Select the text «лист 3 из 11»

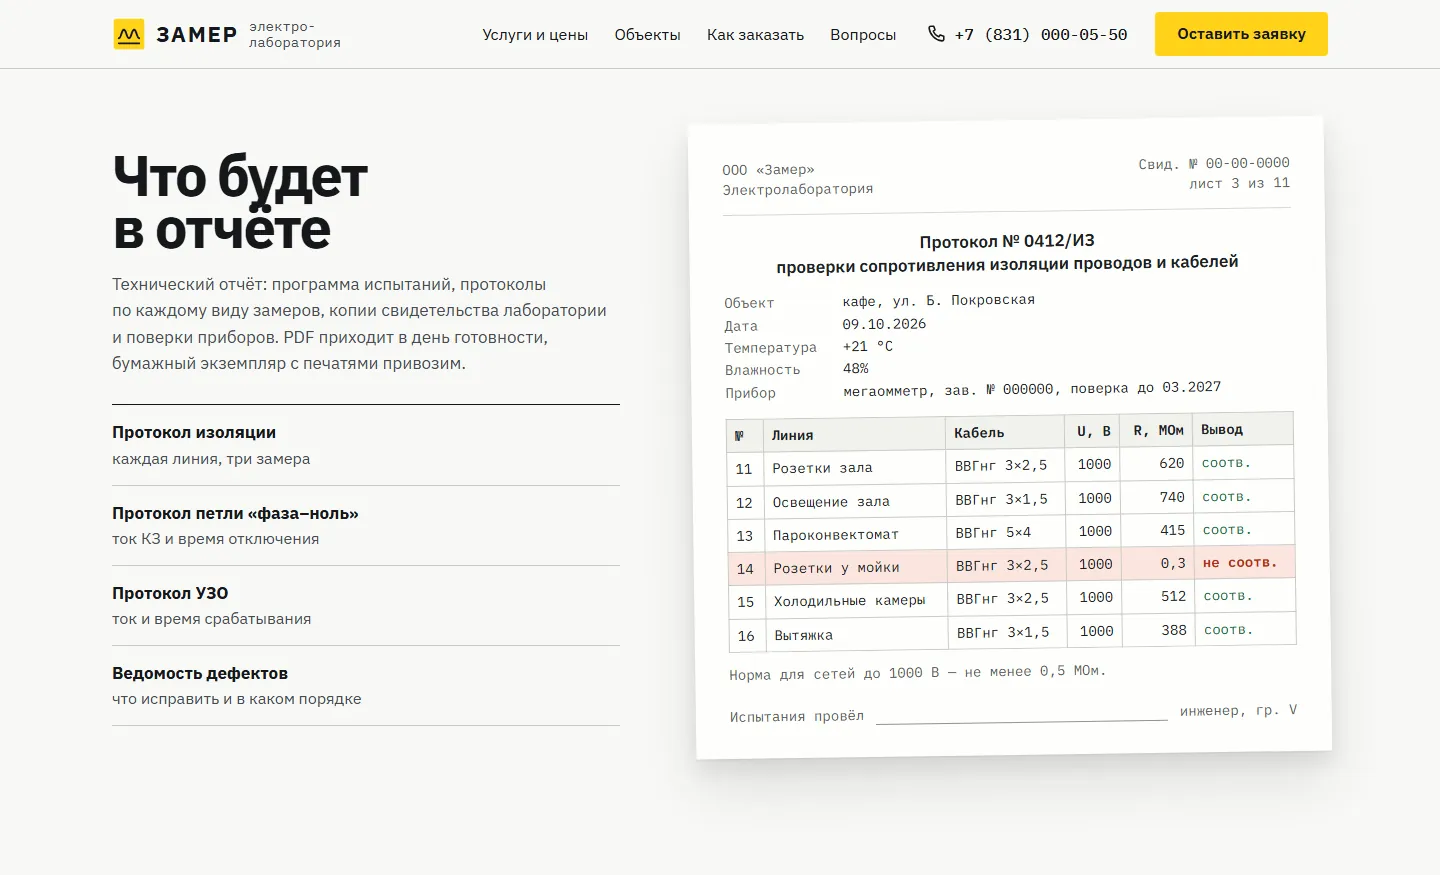pyautogui.click(x=1239, y=183)
